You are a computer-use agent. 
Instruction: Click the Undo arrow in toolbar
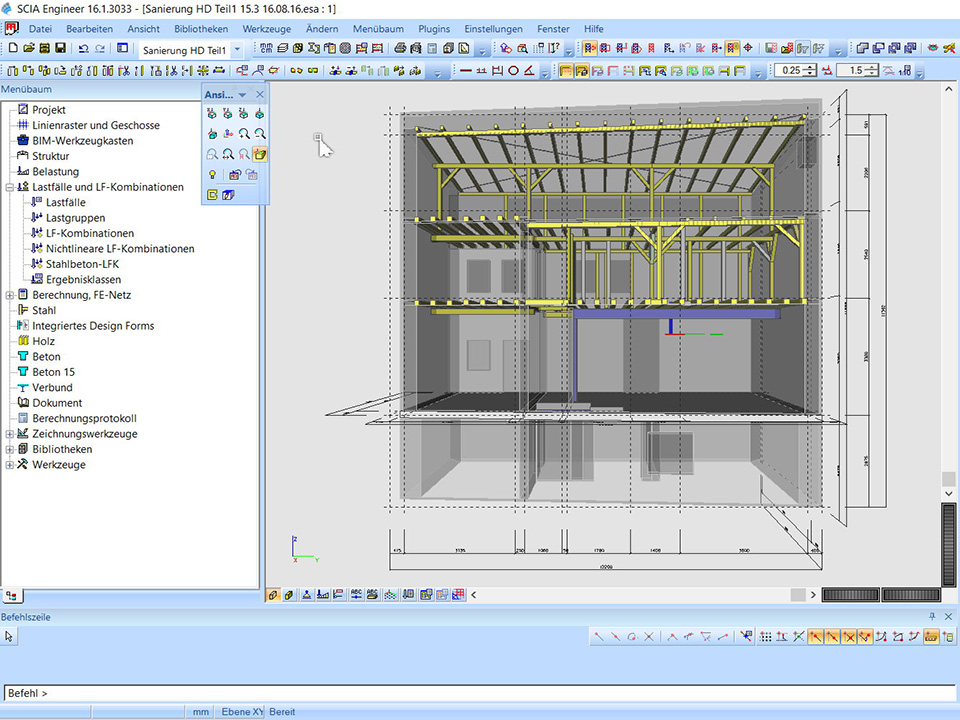[83, 48]
